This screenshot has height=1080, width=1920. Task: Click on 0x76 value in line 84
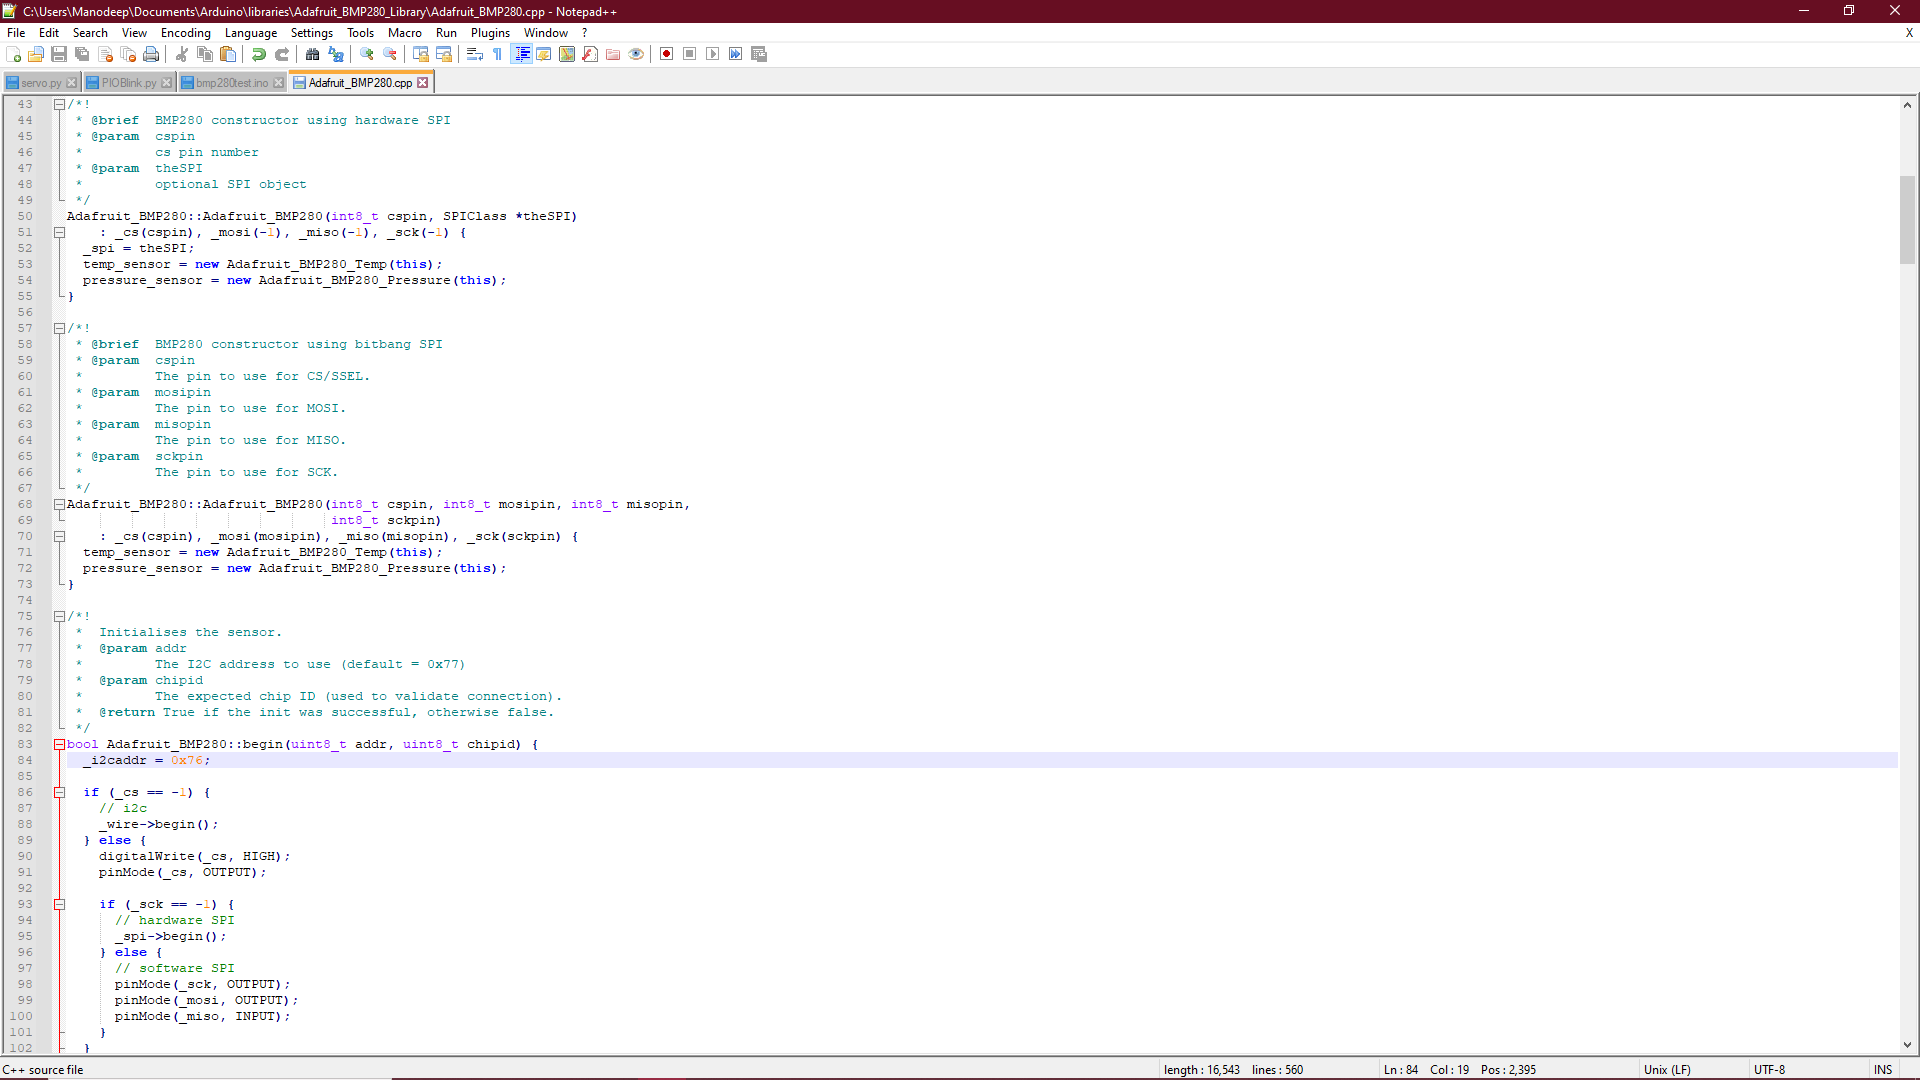(x=186, y=760)
